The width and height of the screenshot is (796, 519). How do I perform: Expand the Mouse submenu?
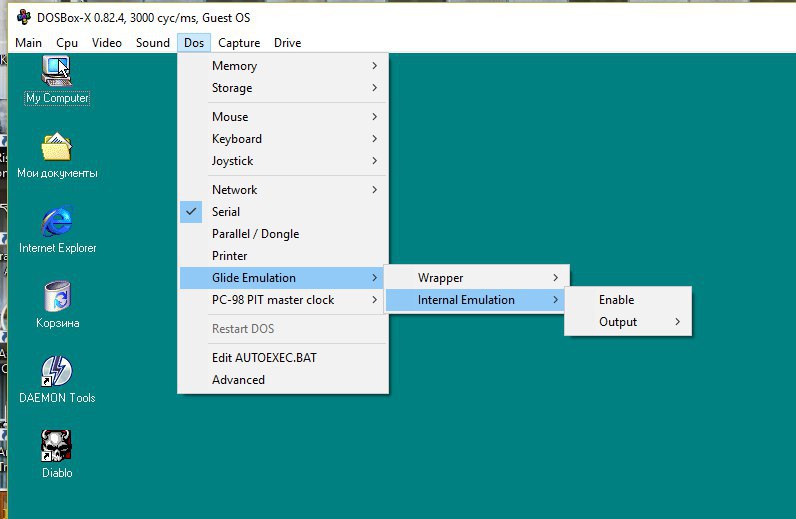coord(283,117)
